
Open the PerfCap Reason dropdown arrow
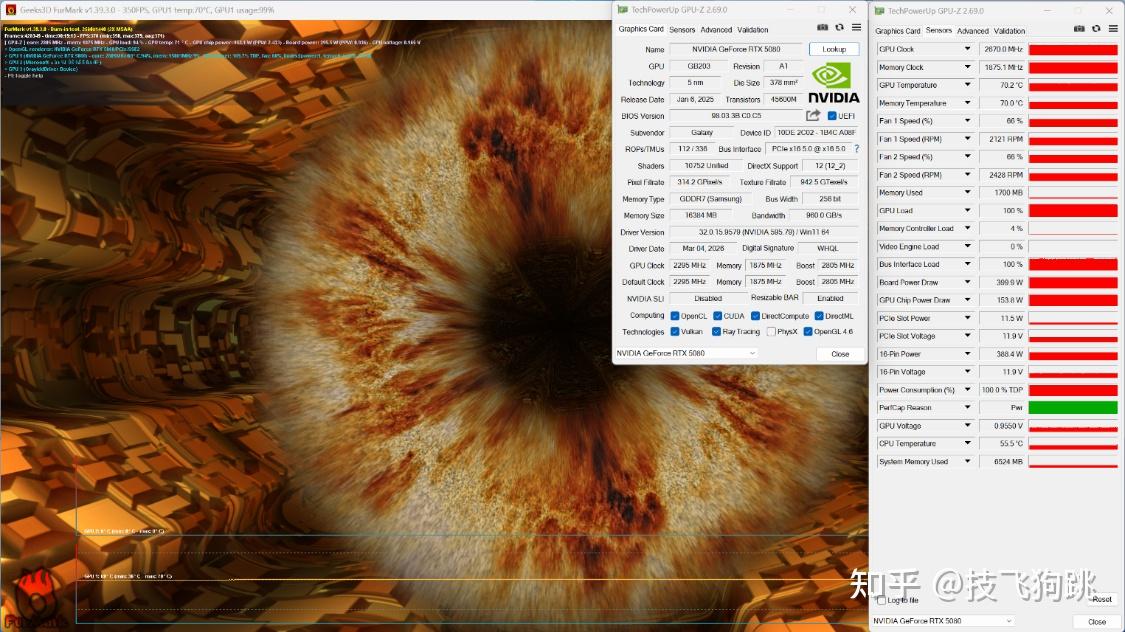point(967,407)
